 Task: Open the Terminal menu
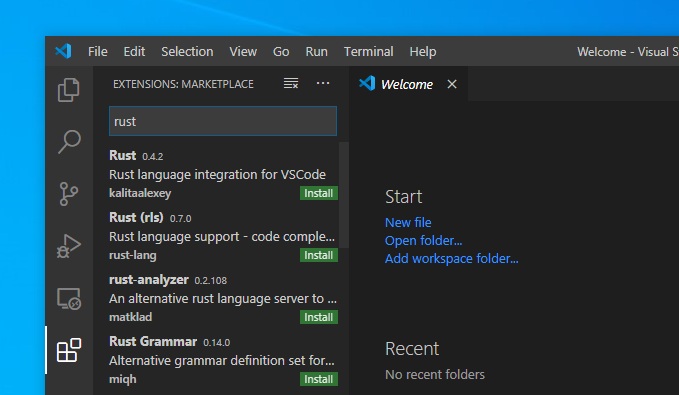tap(369, 52)
